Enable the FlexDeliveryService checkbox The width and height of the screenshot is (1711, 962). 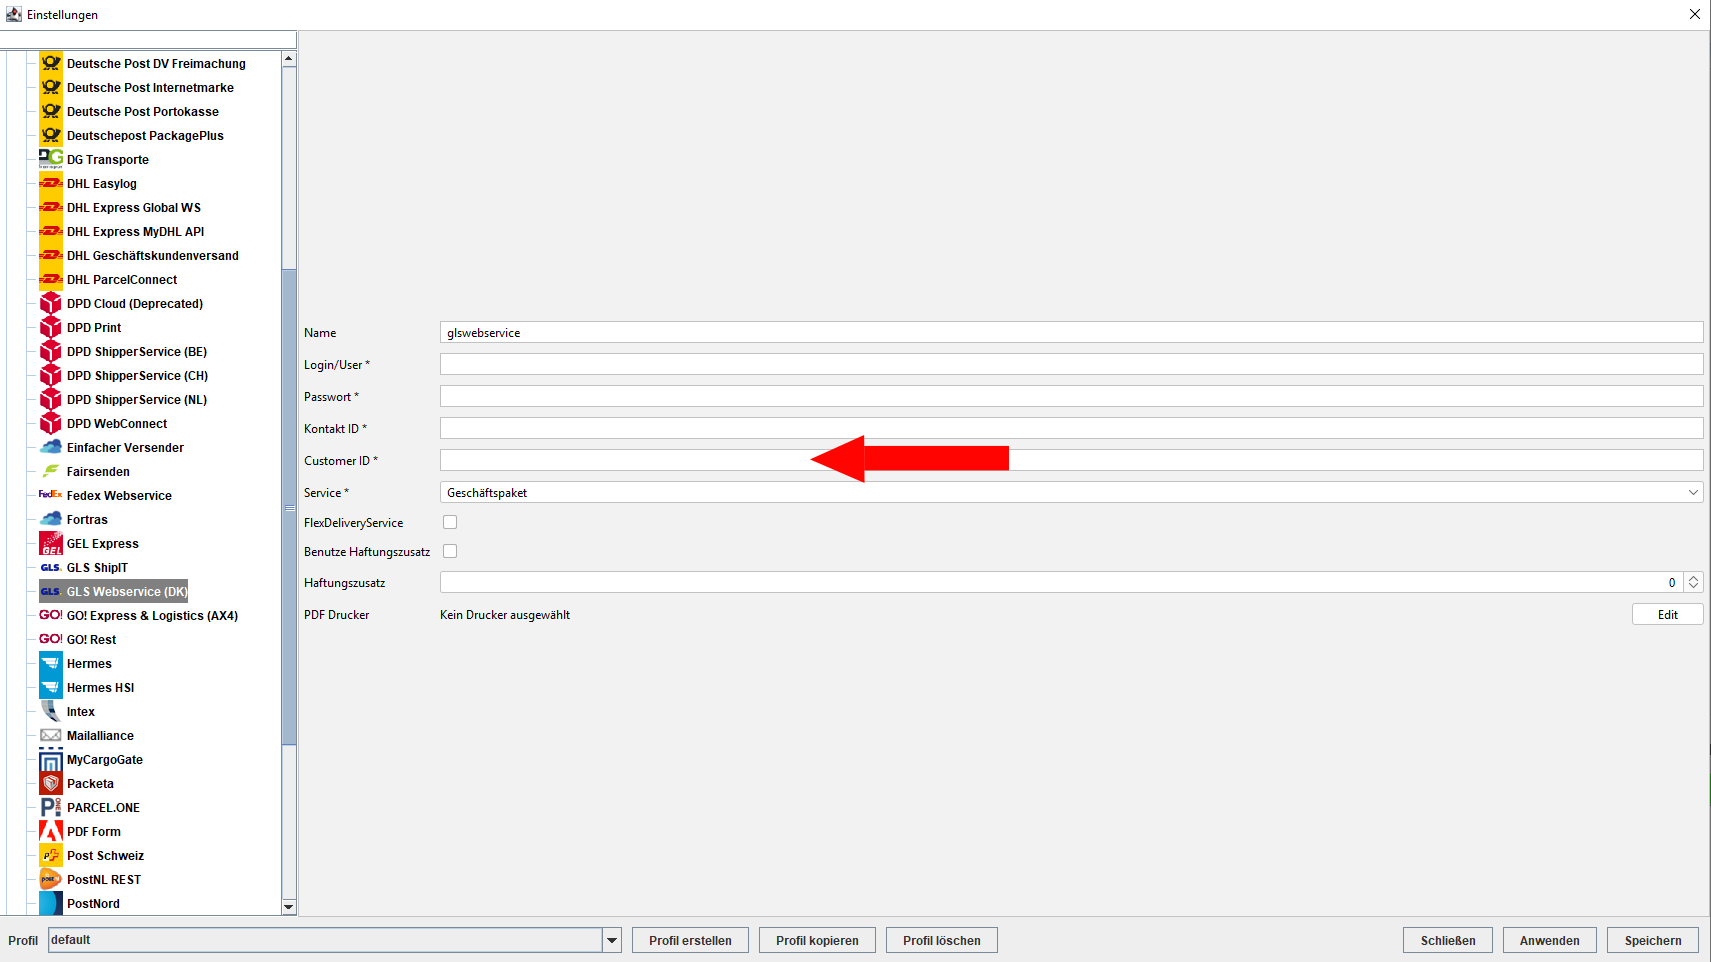point(450,522)
